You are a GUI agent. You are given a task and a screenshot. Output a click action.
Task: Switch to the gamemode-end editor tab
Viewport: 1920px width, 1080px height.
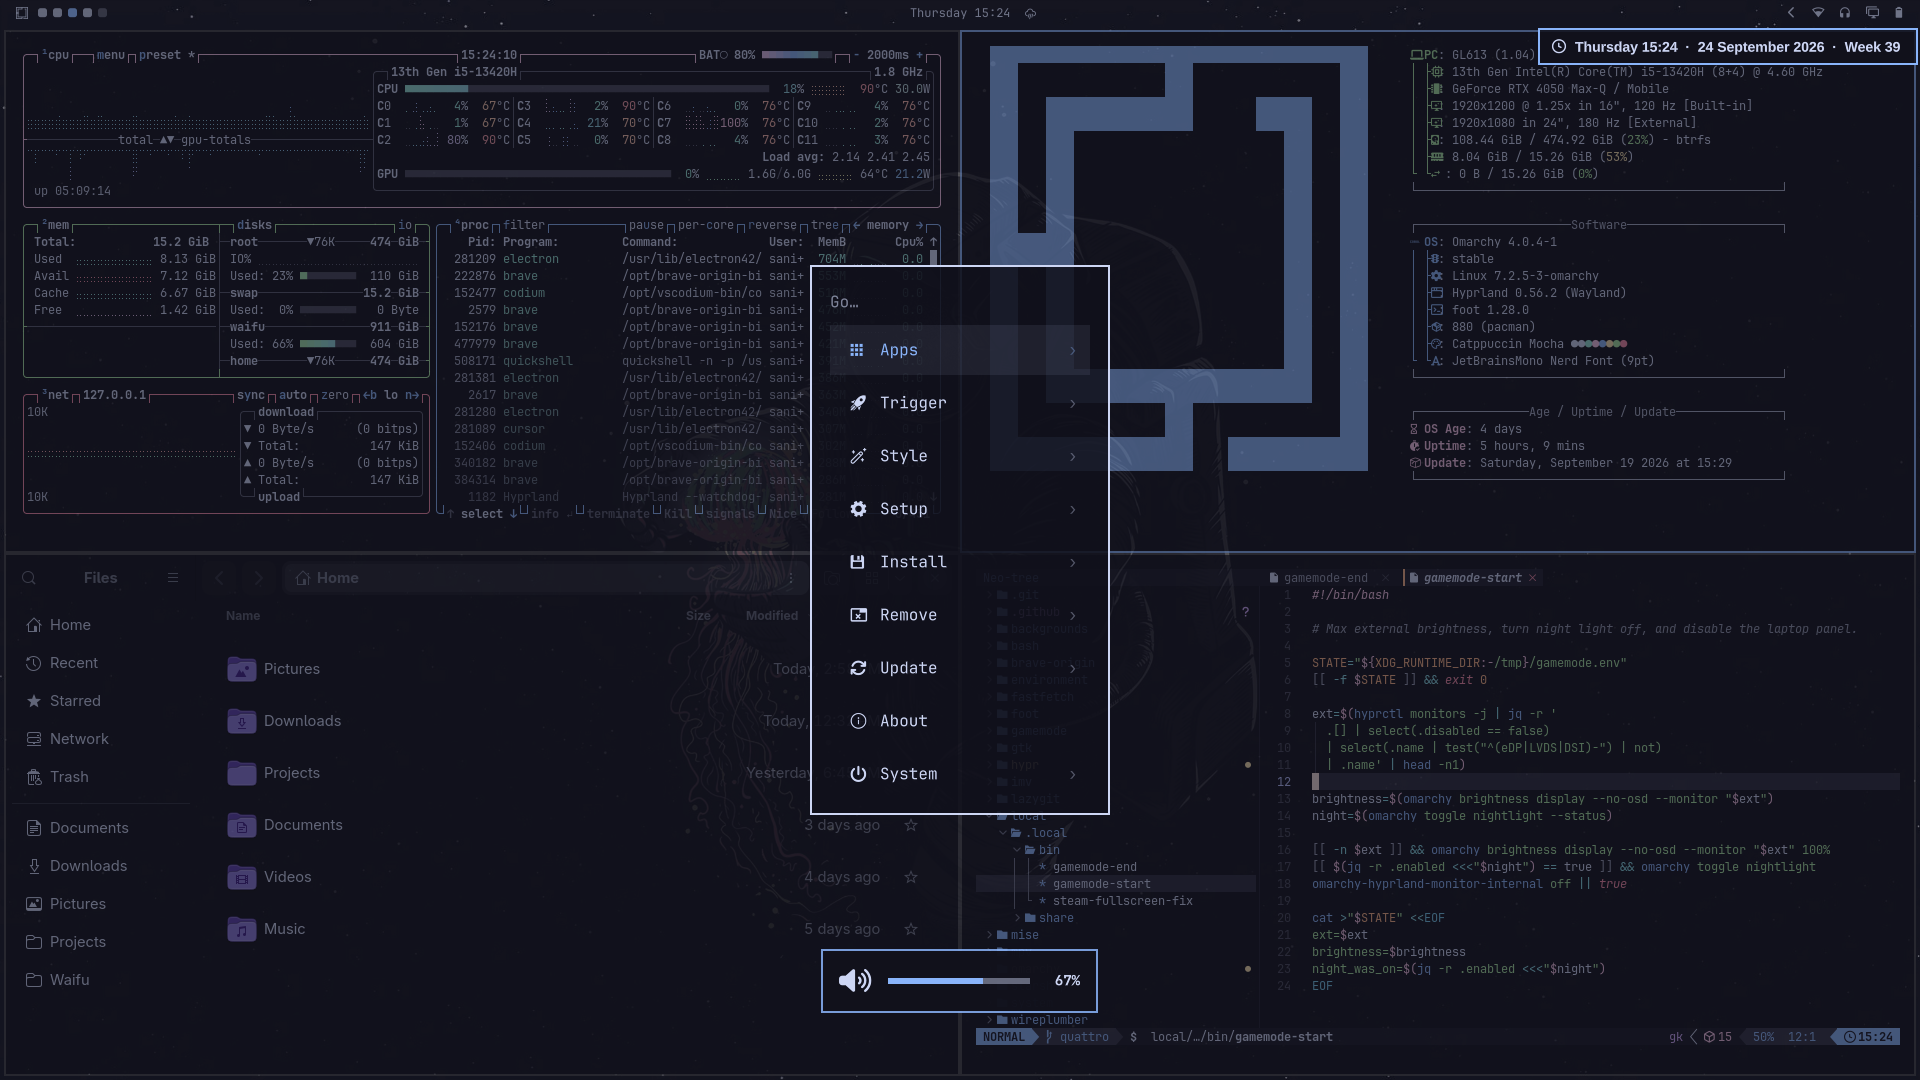pyautogui.click(x=1324, y=578)
